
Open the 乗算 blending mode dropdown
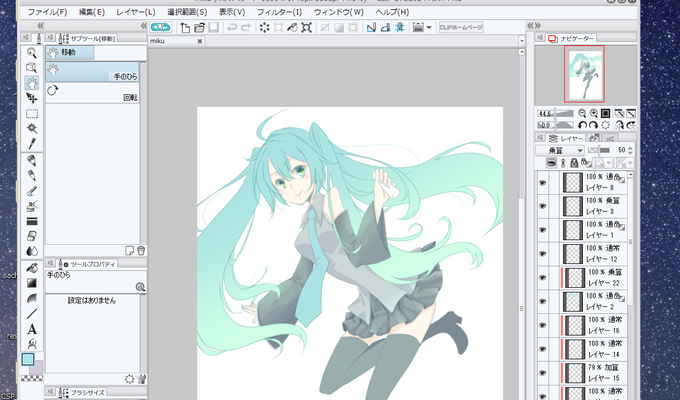pyautogui.click(x=560, y=151)
